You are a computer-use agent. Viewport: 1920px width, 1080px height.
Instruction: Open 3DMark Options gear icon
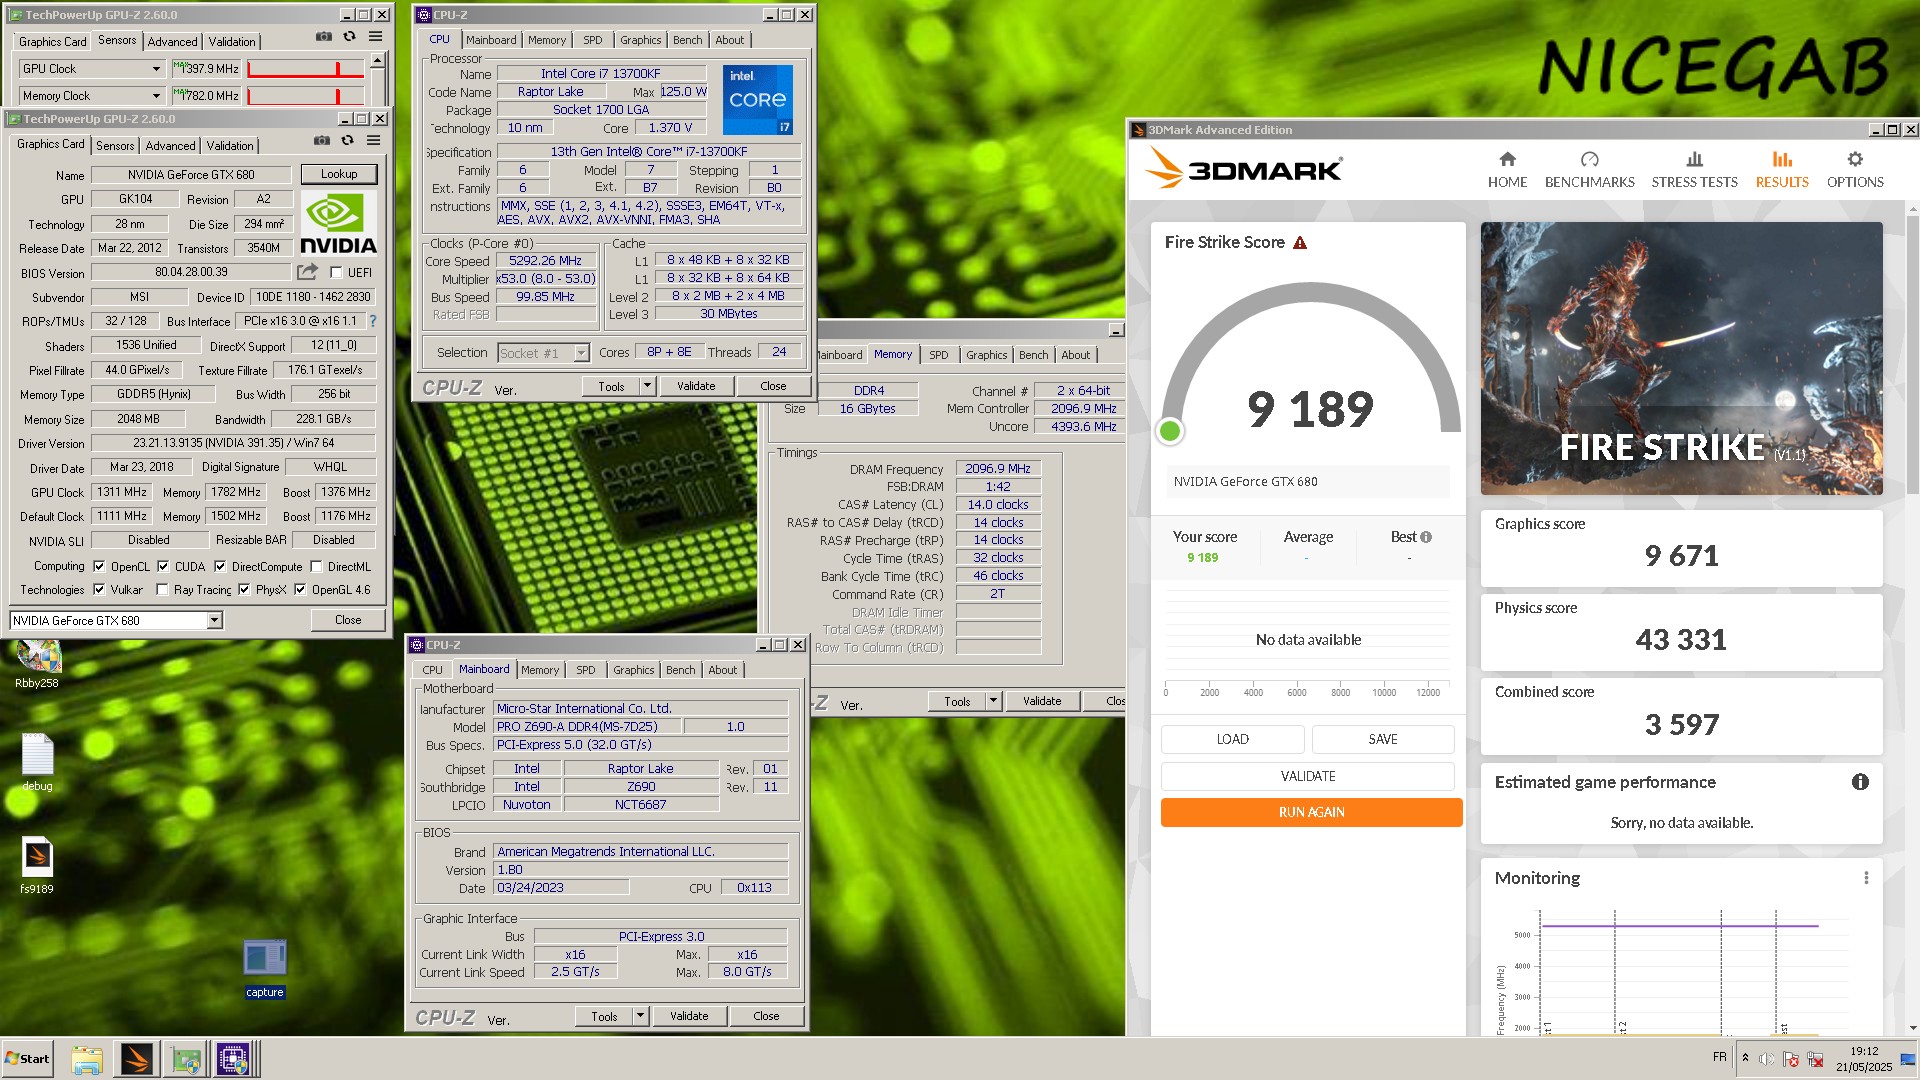coord(1855,159)
